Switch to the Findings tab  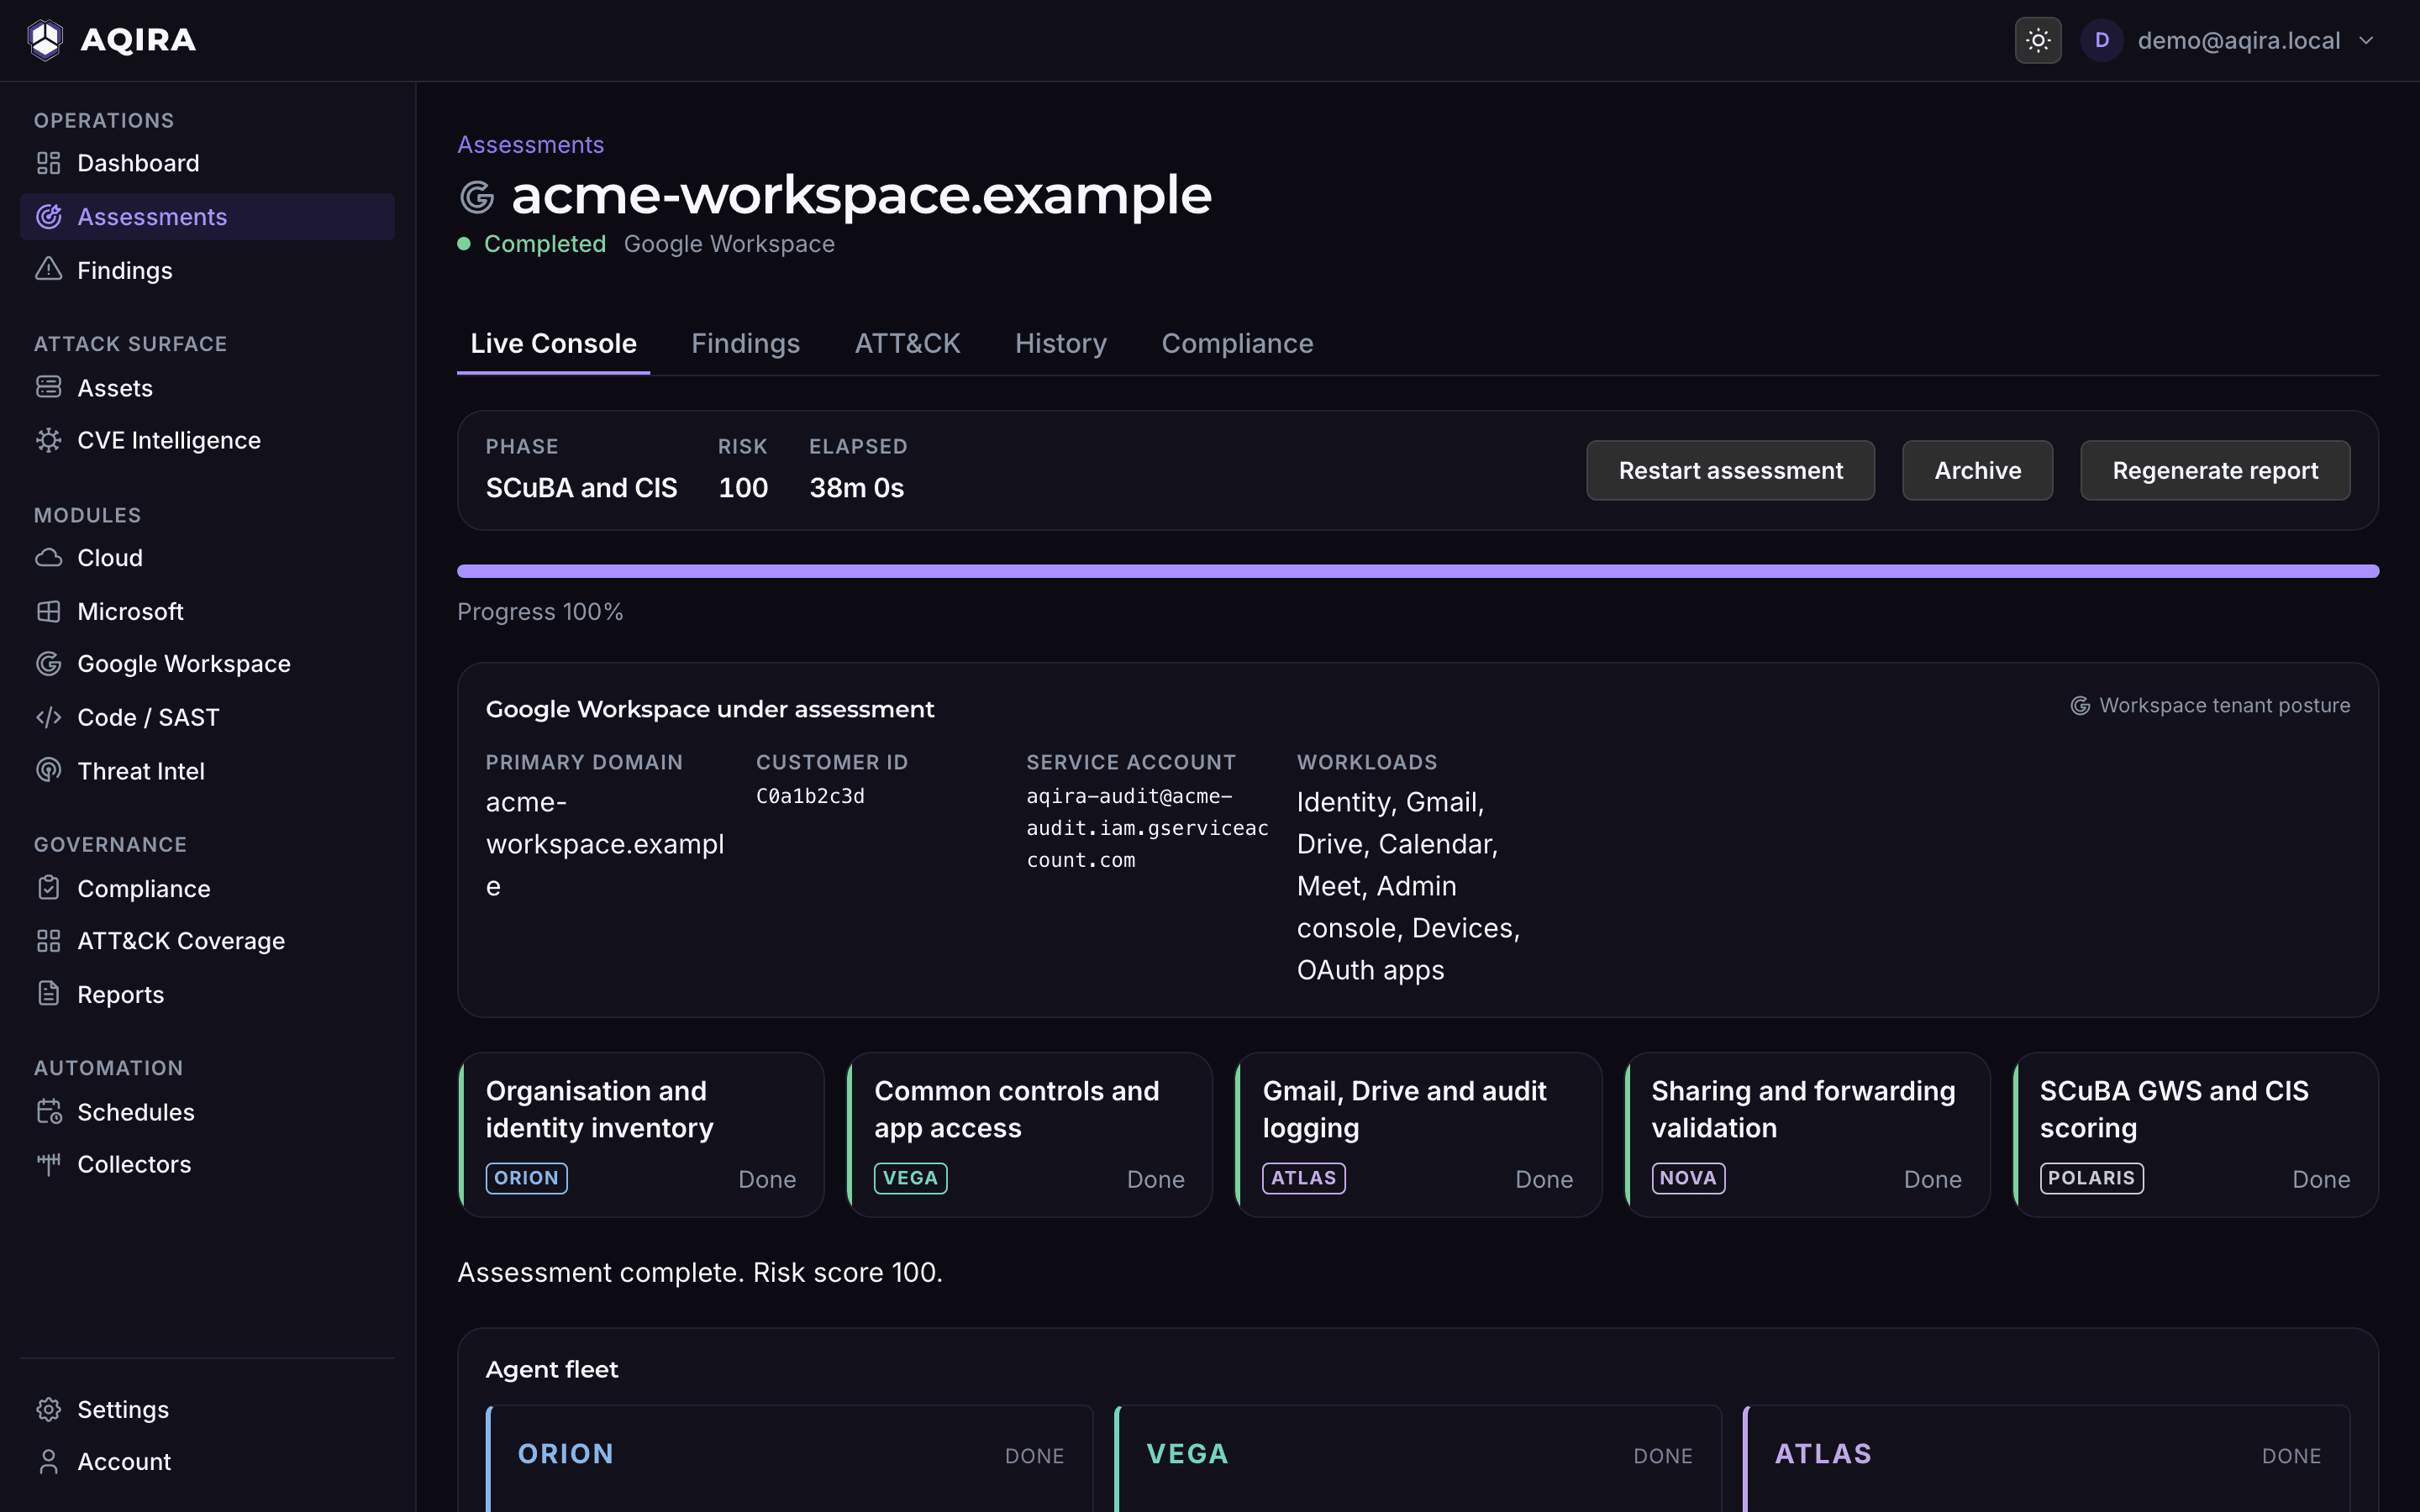pos(745,343)
